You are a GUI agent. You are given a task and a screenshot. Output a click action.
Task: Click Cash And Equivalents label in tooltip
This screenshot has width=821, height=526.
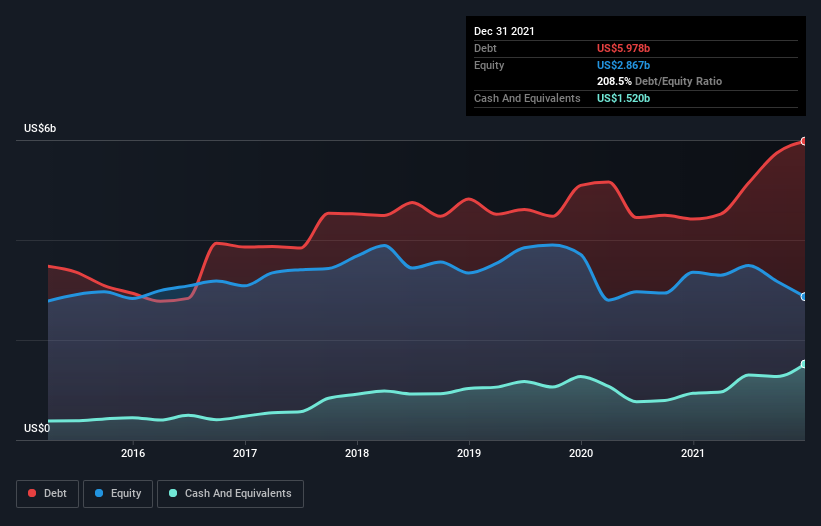point(527,98)
